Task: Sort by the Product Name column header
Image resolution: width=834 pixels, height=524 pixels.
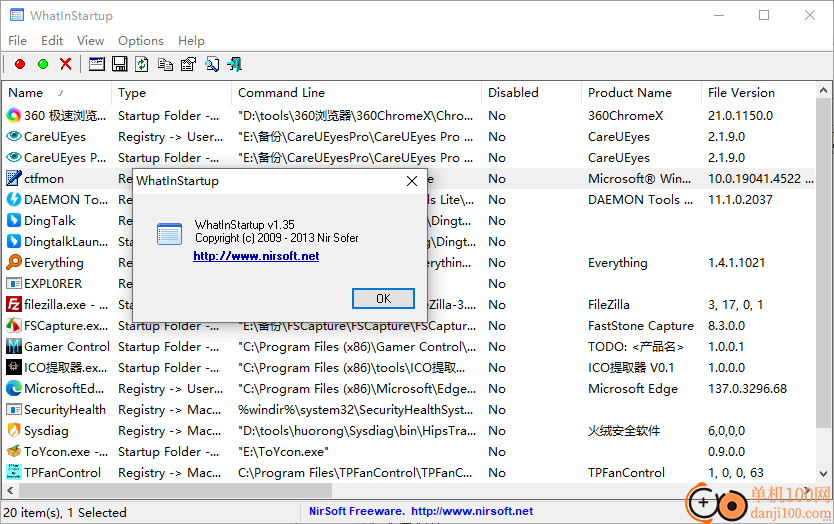Action: point(641,93)
